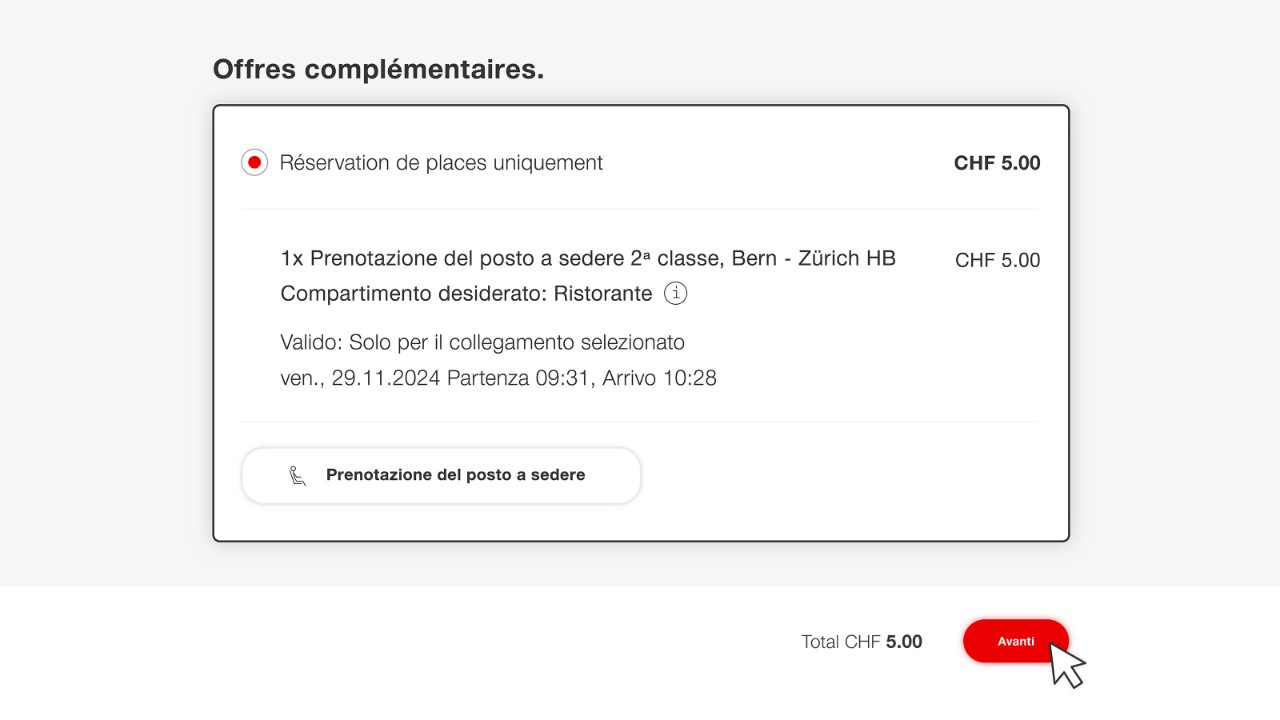Click the Avanti arrow button

click(1015, 641)
